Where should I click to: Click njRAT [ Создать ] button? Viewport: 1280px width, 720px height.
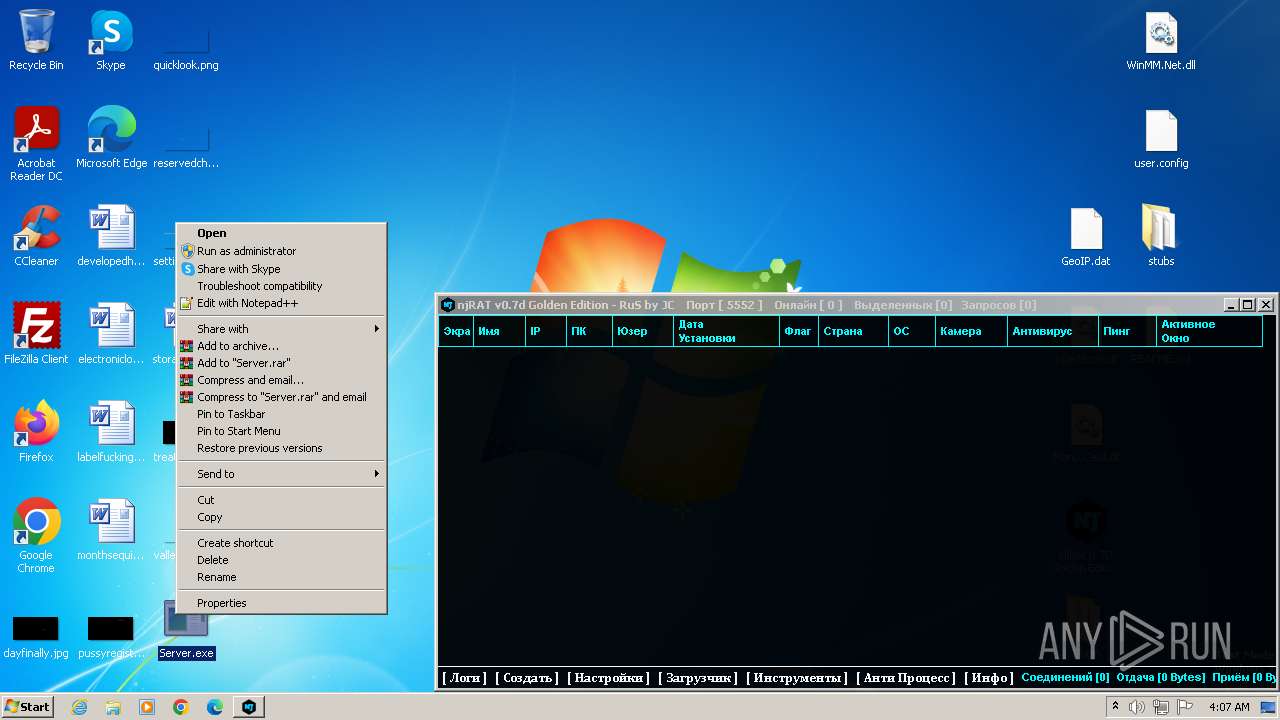(x=527, y=678)
